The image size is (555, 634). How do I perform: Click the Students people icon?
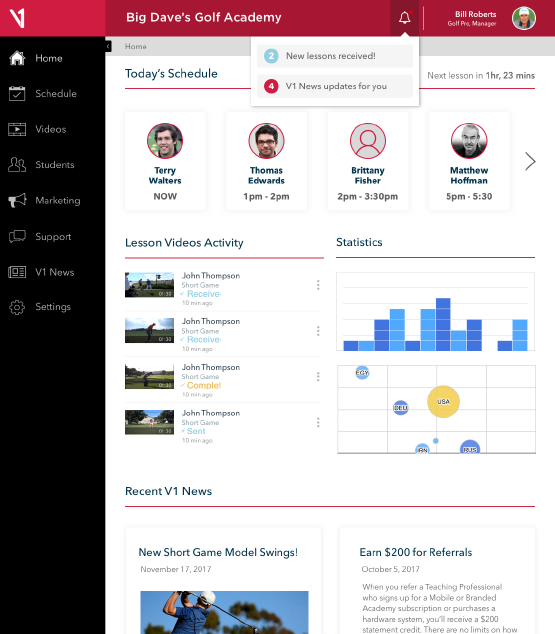(x=17, y=165)
